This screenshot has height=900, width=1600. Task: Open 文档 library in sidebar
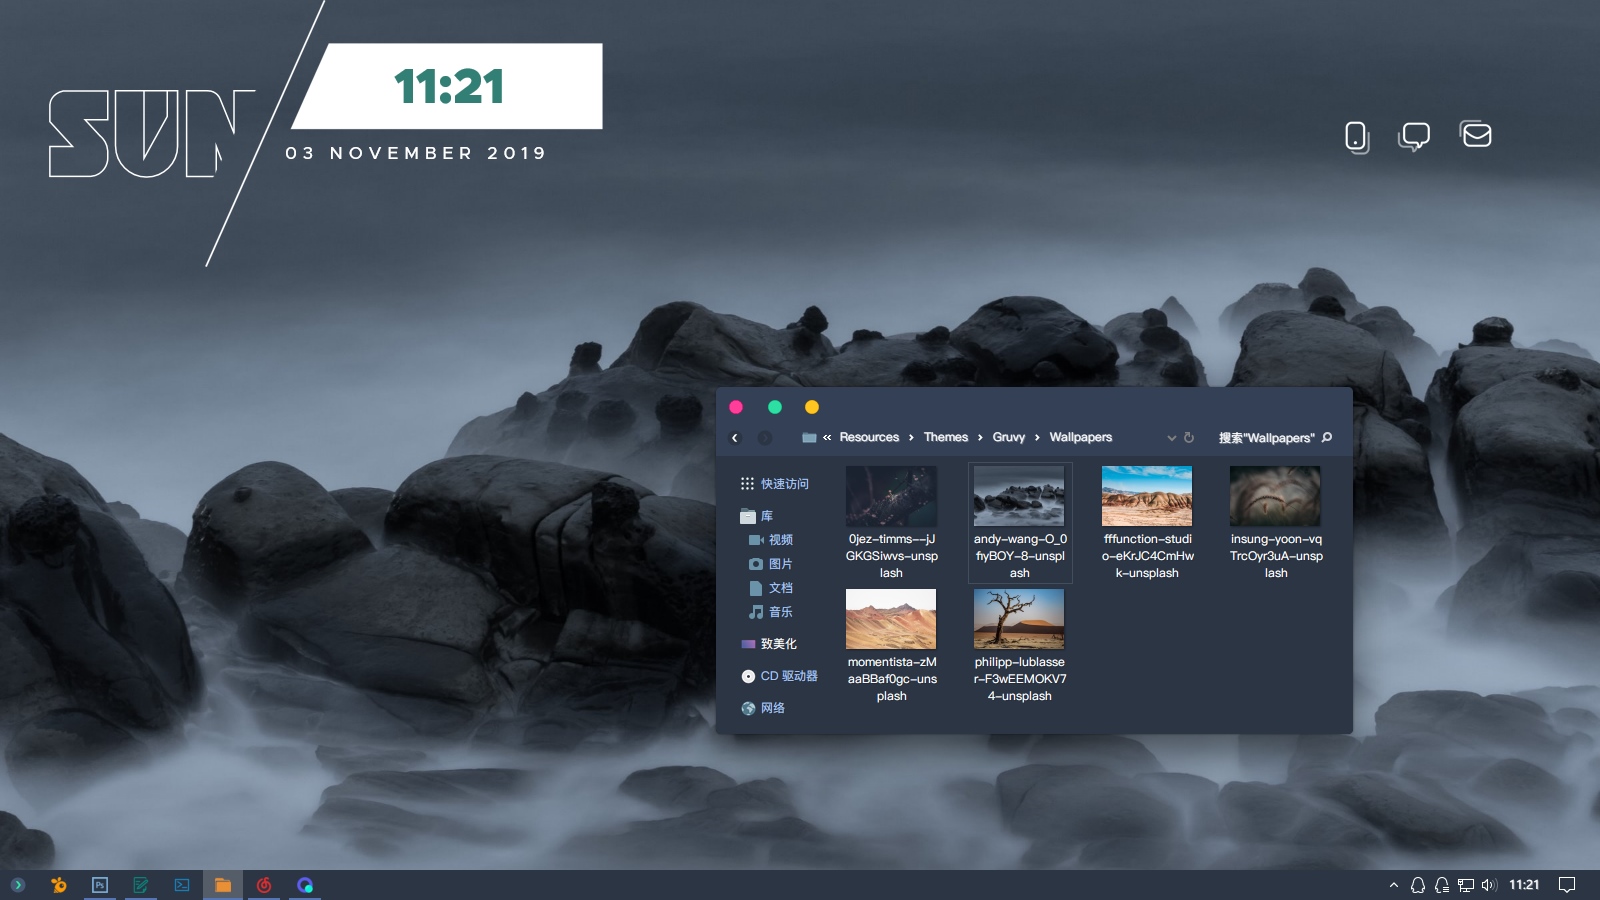pos(771,588)
